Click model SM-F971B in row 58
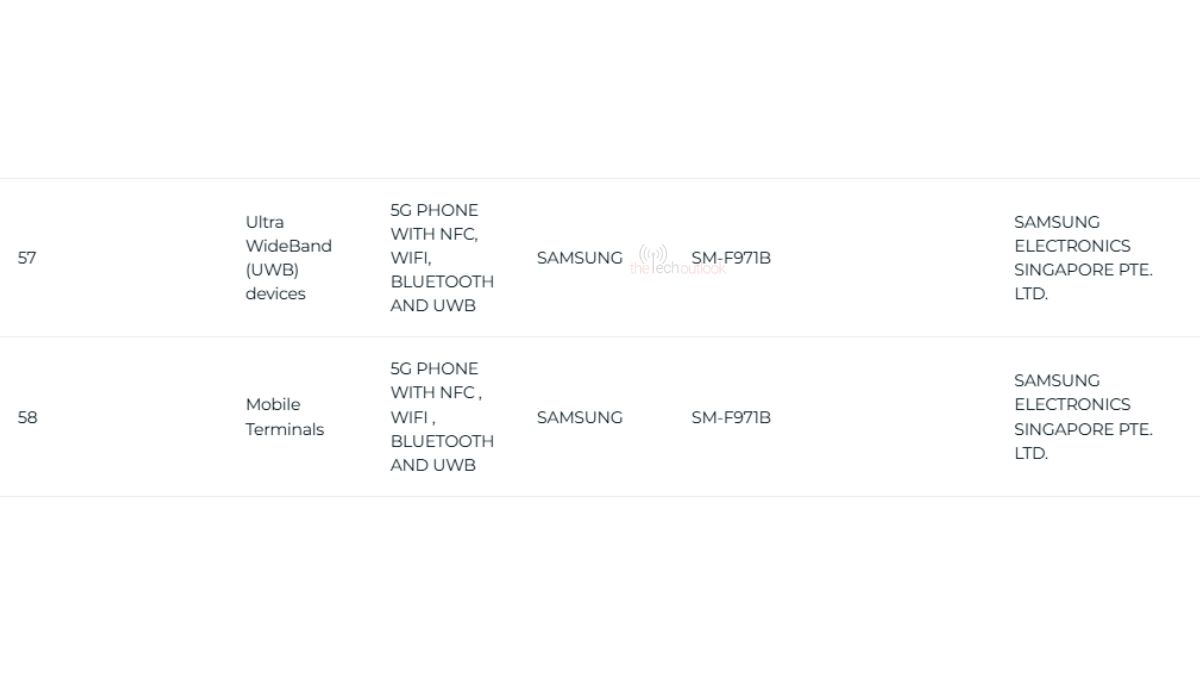Image resolution: width=1200 pixels, height=675 pixels. 731,417
